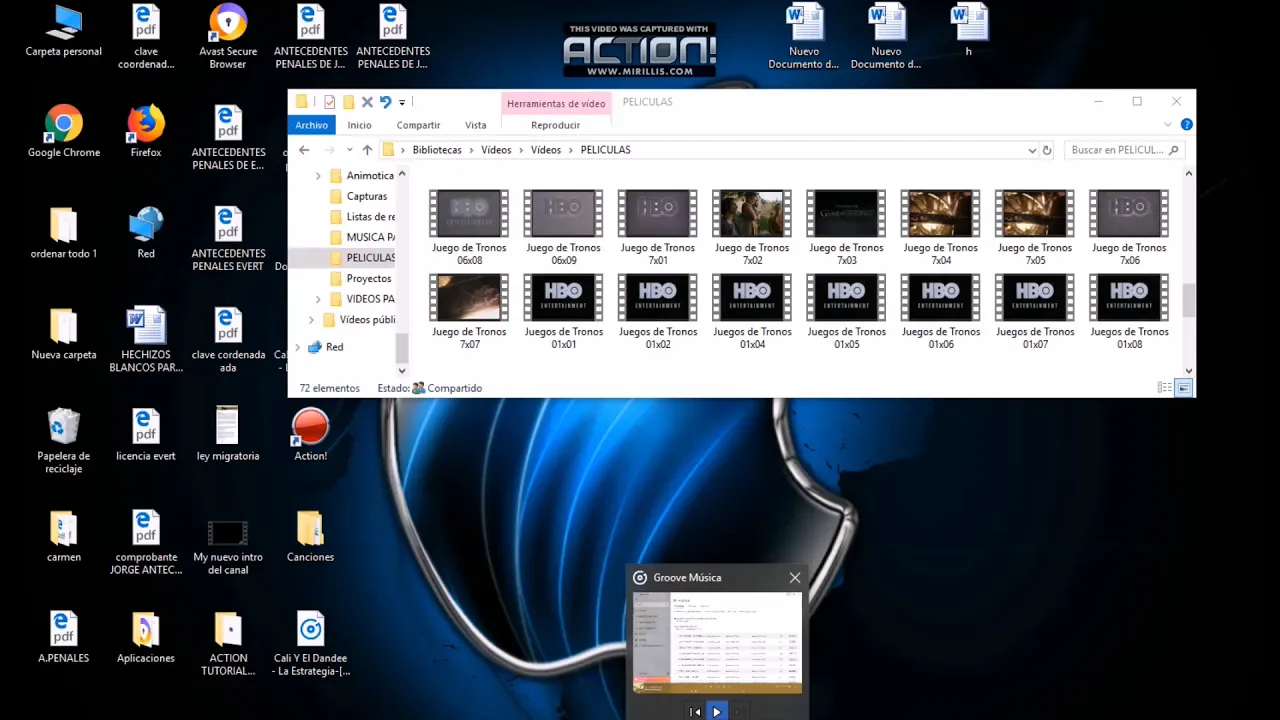Image resolution: width=1280 pixels, height=720 pixels.
Task: Select the Red network desktop icon
Action: tap(146, 233)
